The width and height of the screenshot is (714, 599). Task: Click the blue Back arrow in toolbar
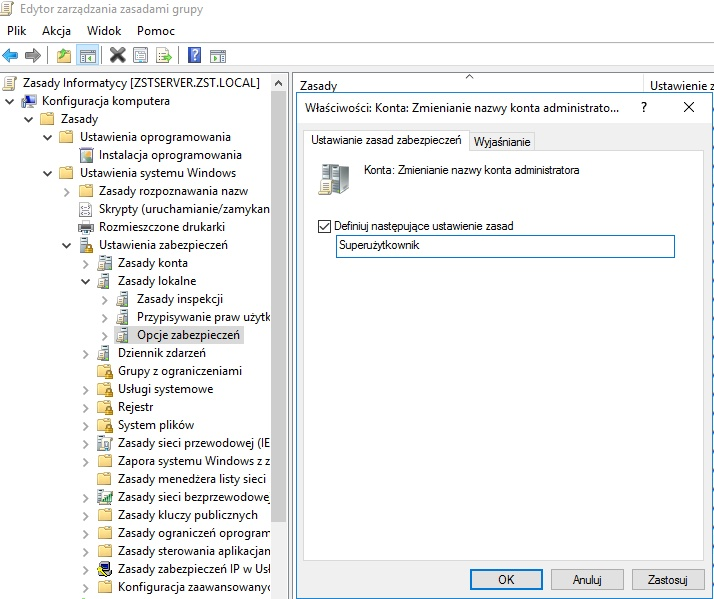click(11, 55)
